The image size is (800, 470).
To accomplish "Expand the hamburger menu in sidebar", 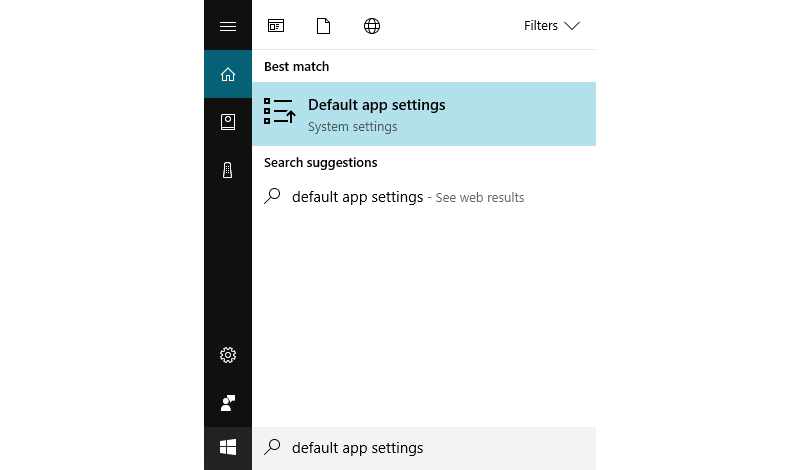I will click(x=228, y=26).
